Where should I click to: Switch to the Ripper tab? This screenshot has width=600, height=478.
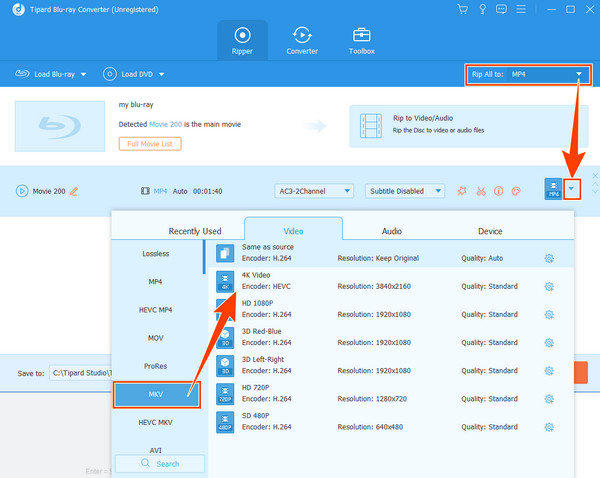coord(242,41)
